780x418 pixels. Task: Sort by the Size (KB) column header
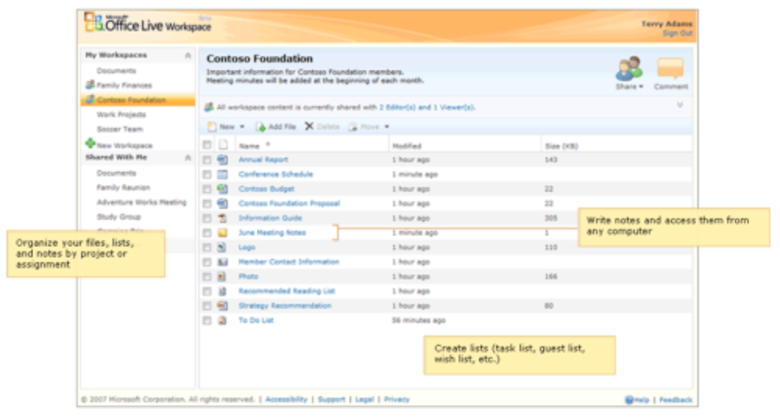coord(562,146)
